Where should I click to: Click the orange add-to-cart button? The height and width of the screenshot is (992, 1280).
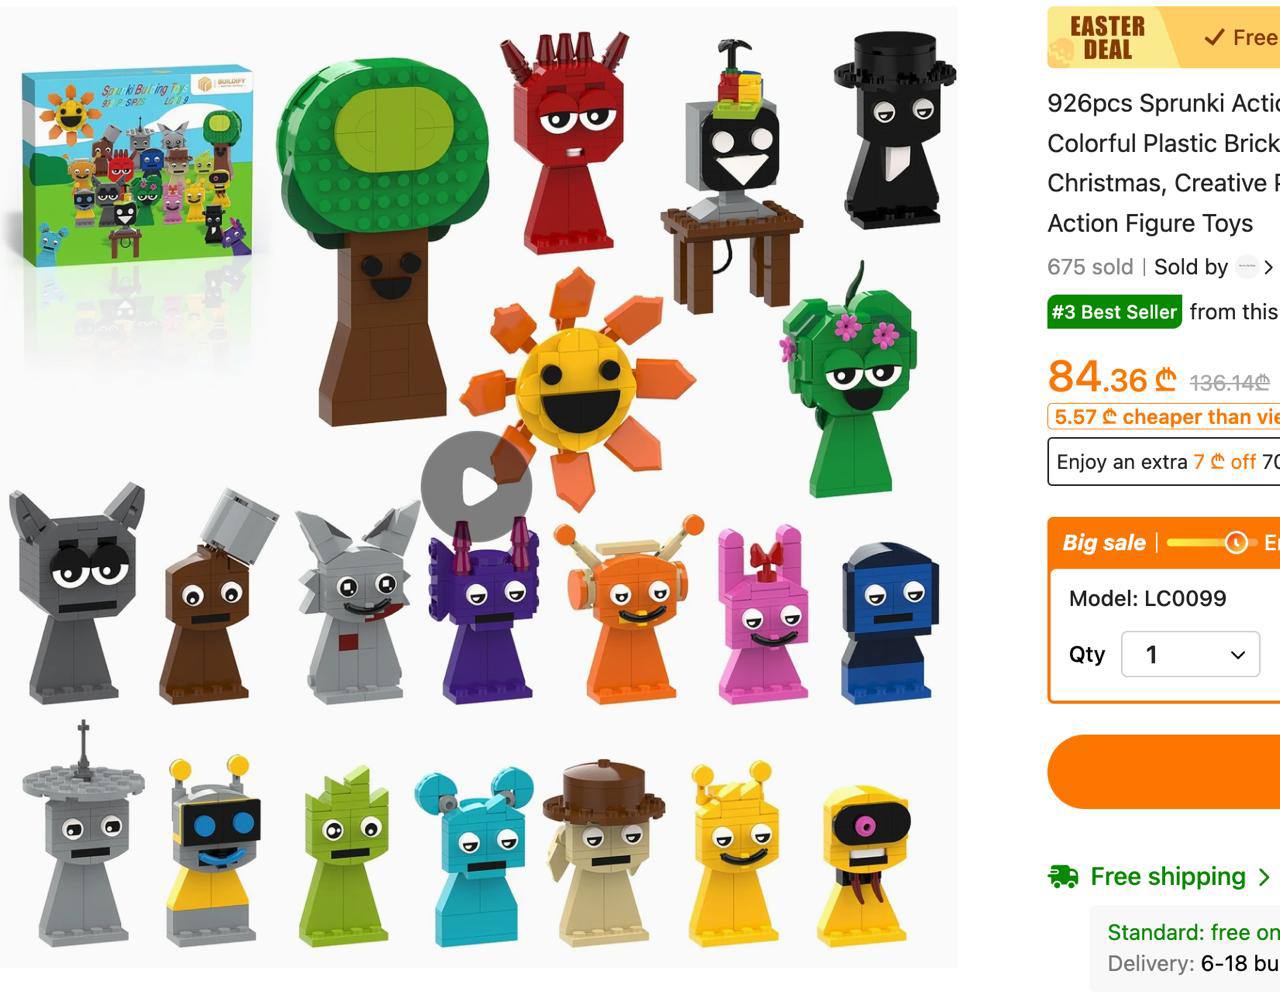click(1163, 771)
